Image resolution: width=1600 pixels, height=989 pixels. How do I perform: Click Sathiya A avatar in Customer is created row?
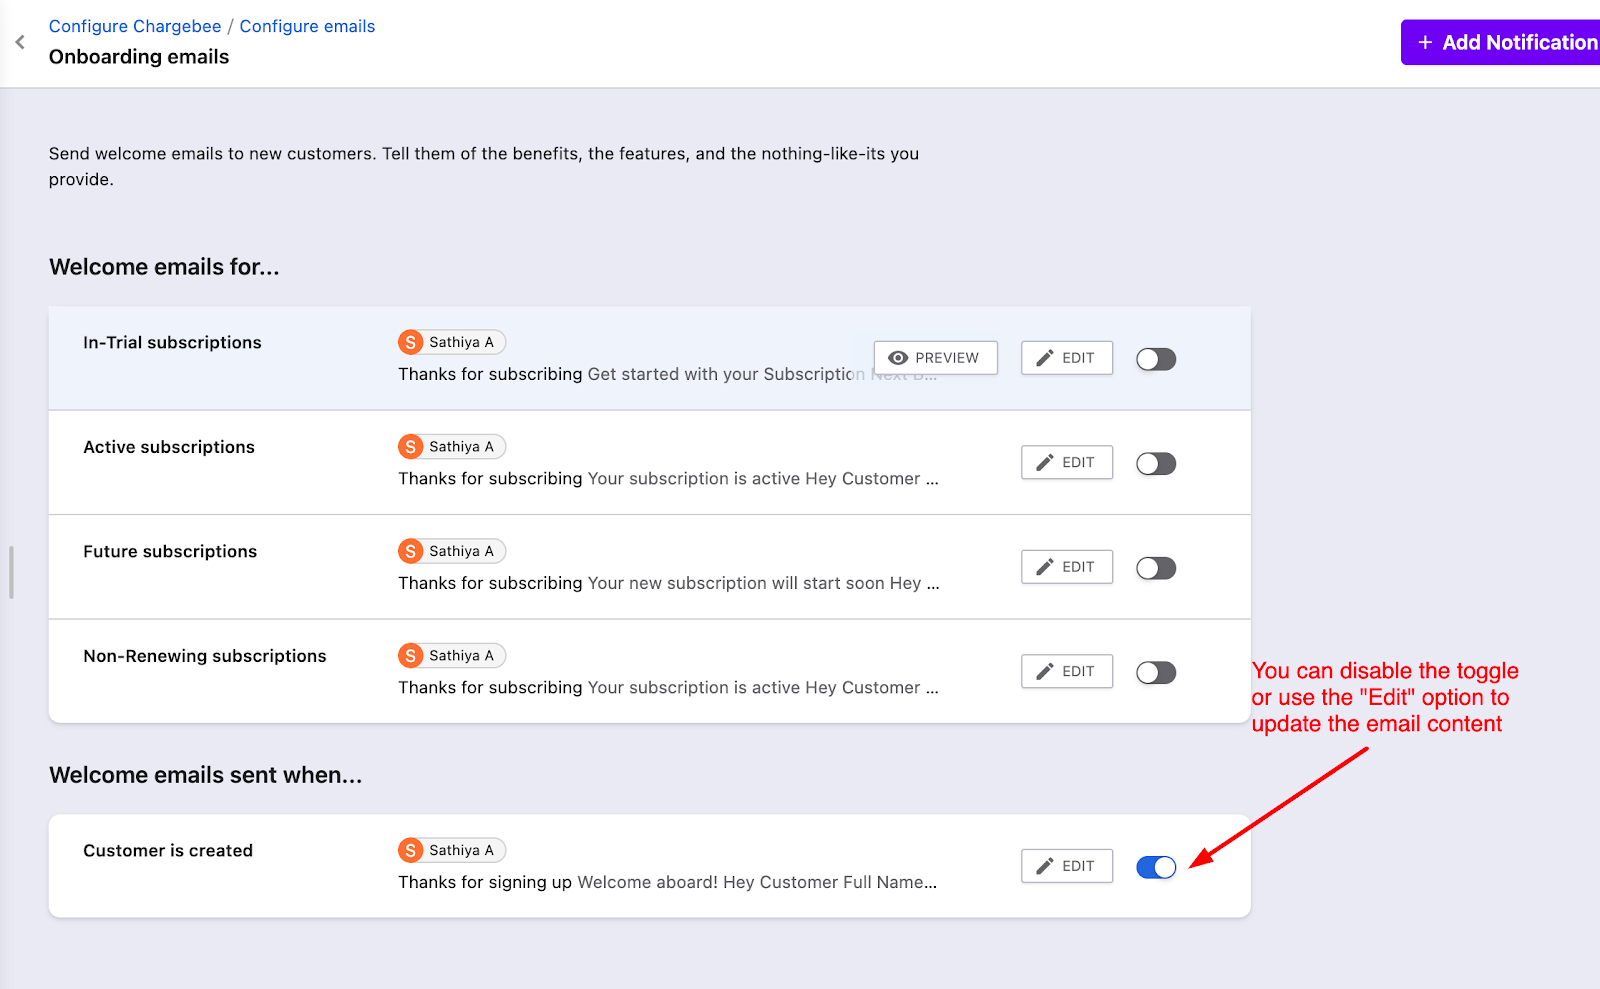(411, 850)
